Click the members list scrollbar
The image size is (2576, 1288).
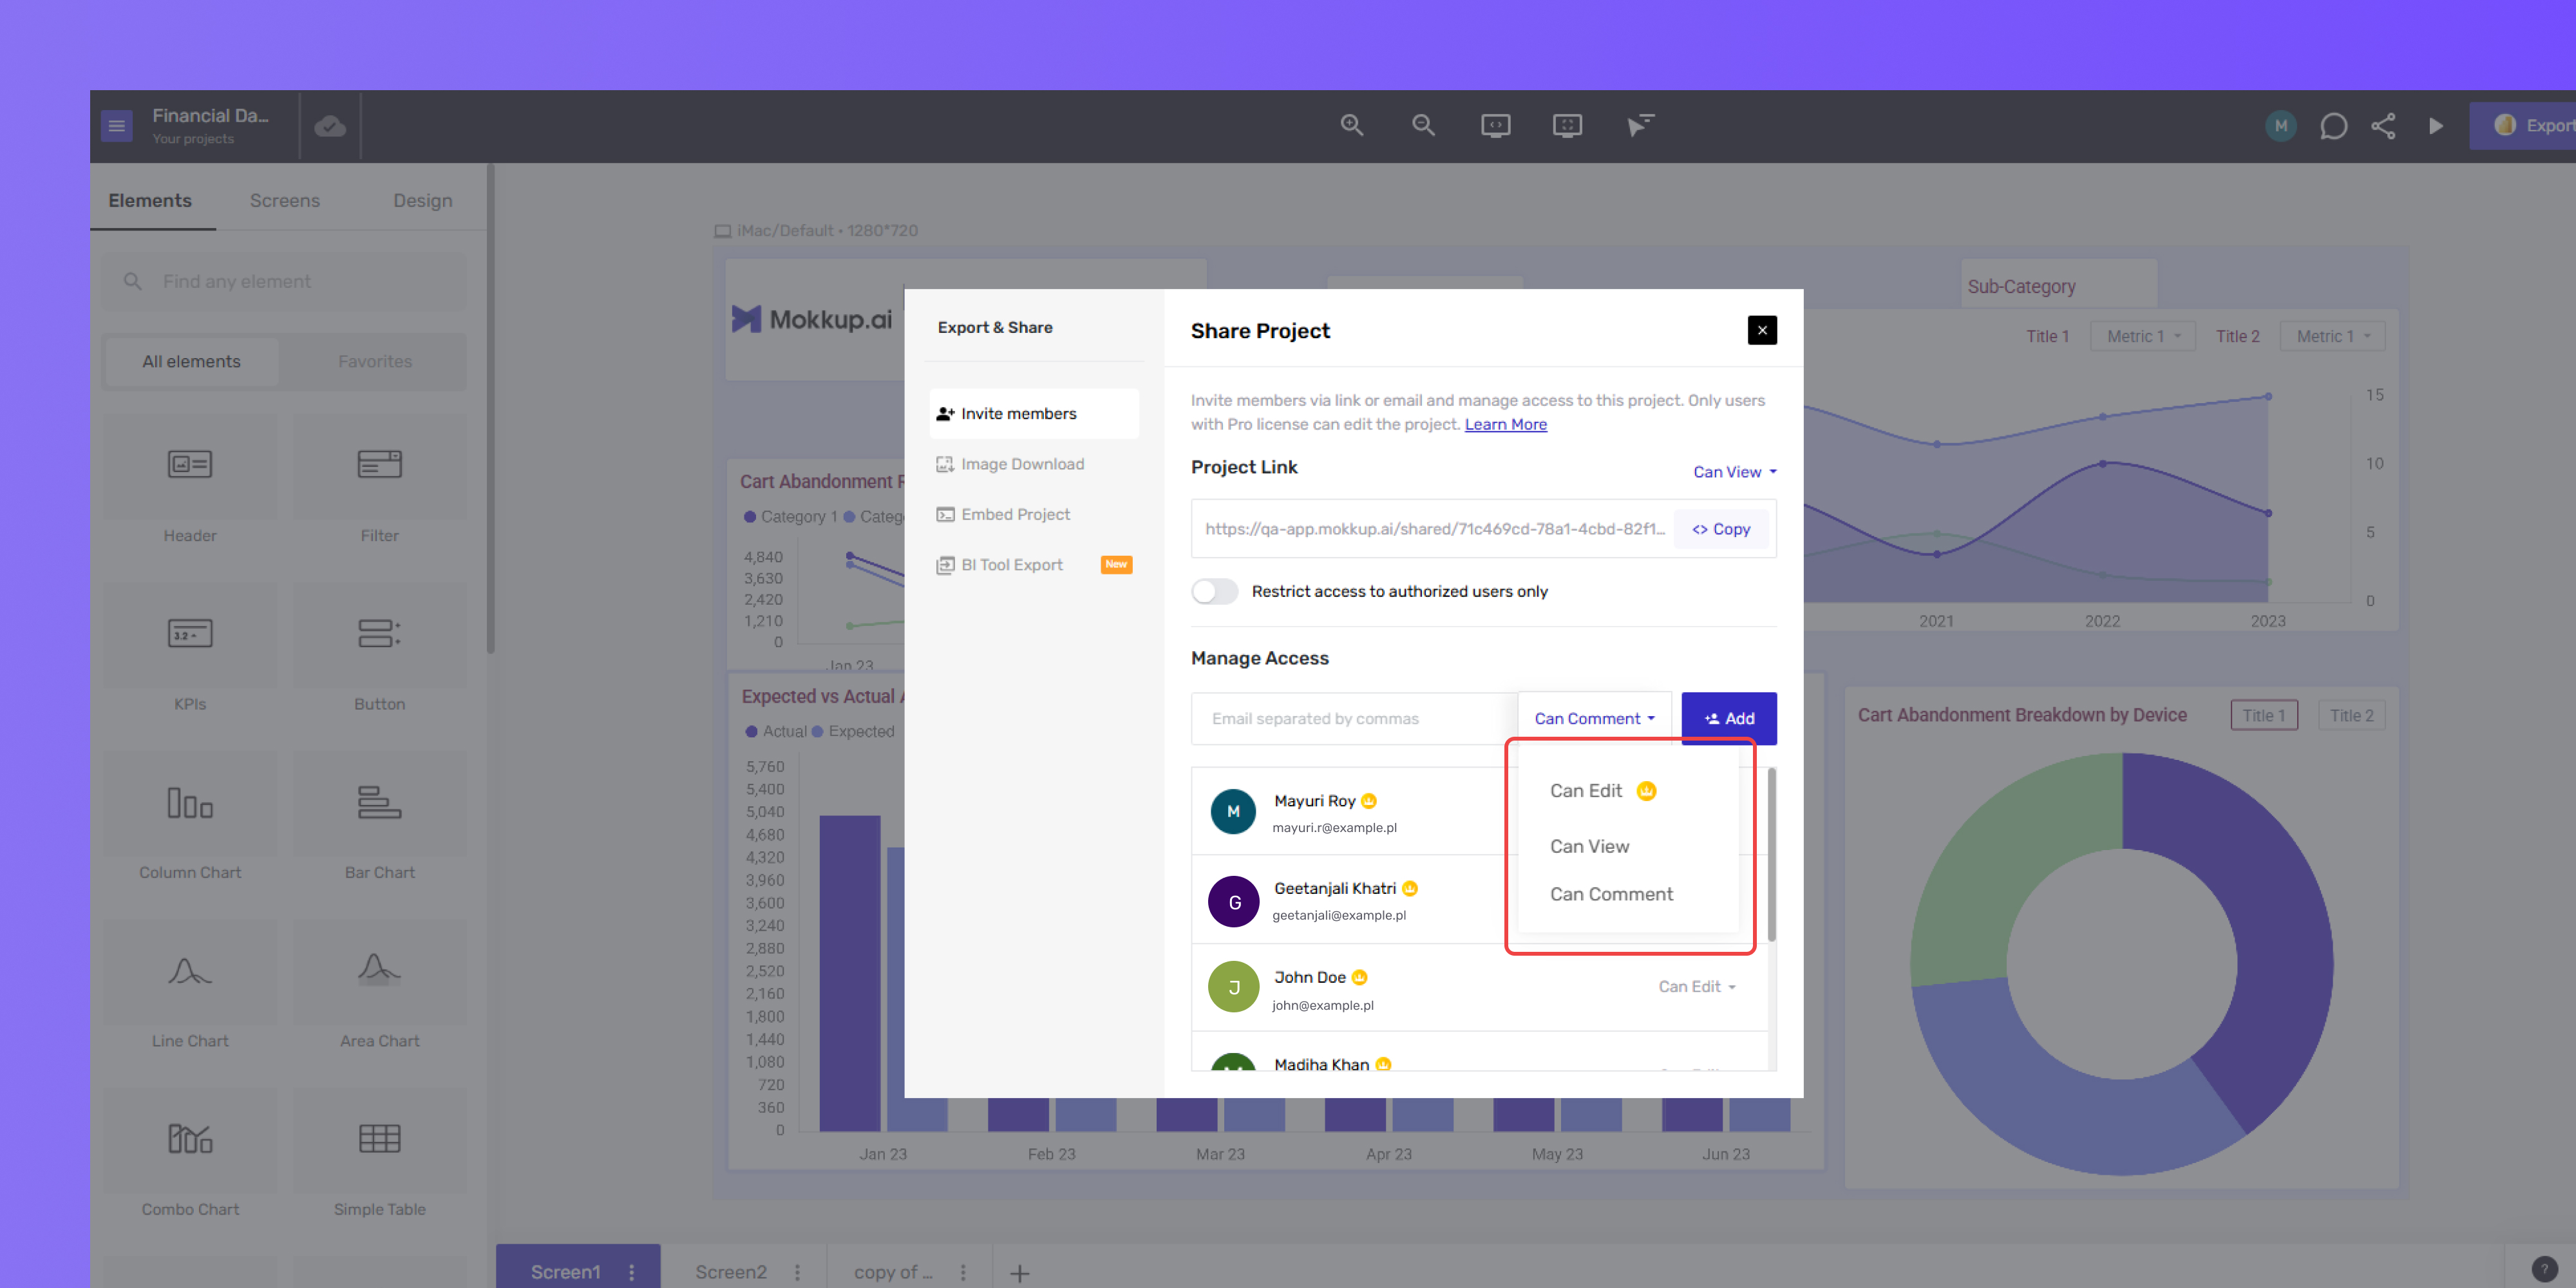pyautogui.click(x=1772, y=855)
